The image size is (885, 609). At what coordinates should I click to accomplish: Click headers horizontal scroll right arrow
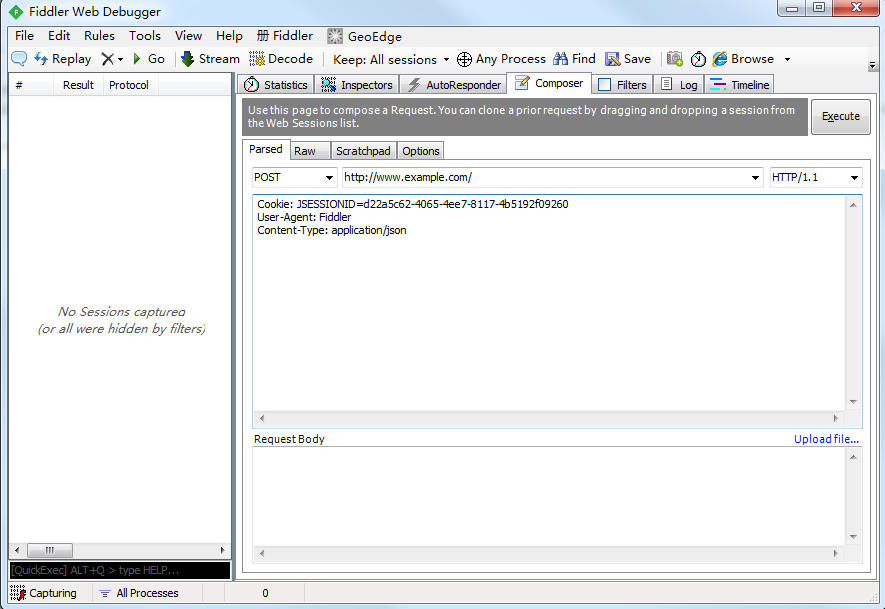pos(835,418)
